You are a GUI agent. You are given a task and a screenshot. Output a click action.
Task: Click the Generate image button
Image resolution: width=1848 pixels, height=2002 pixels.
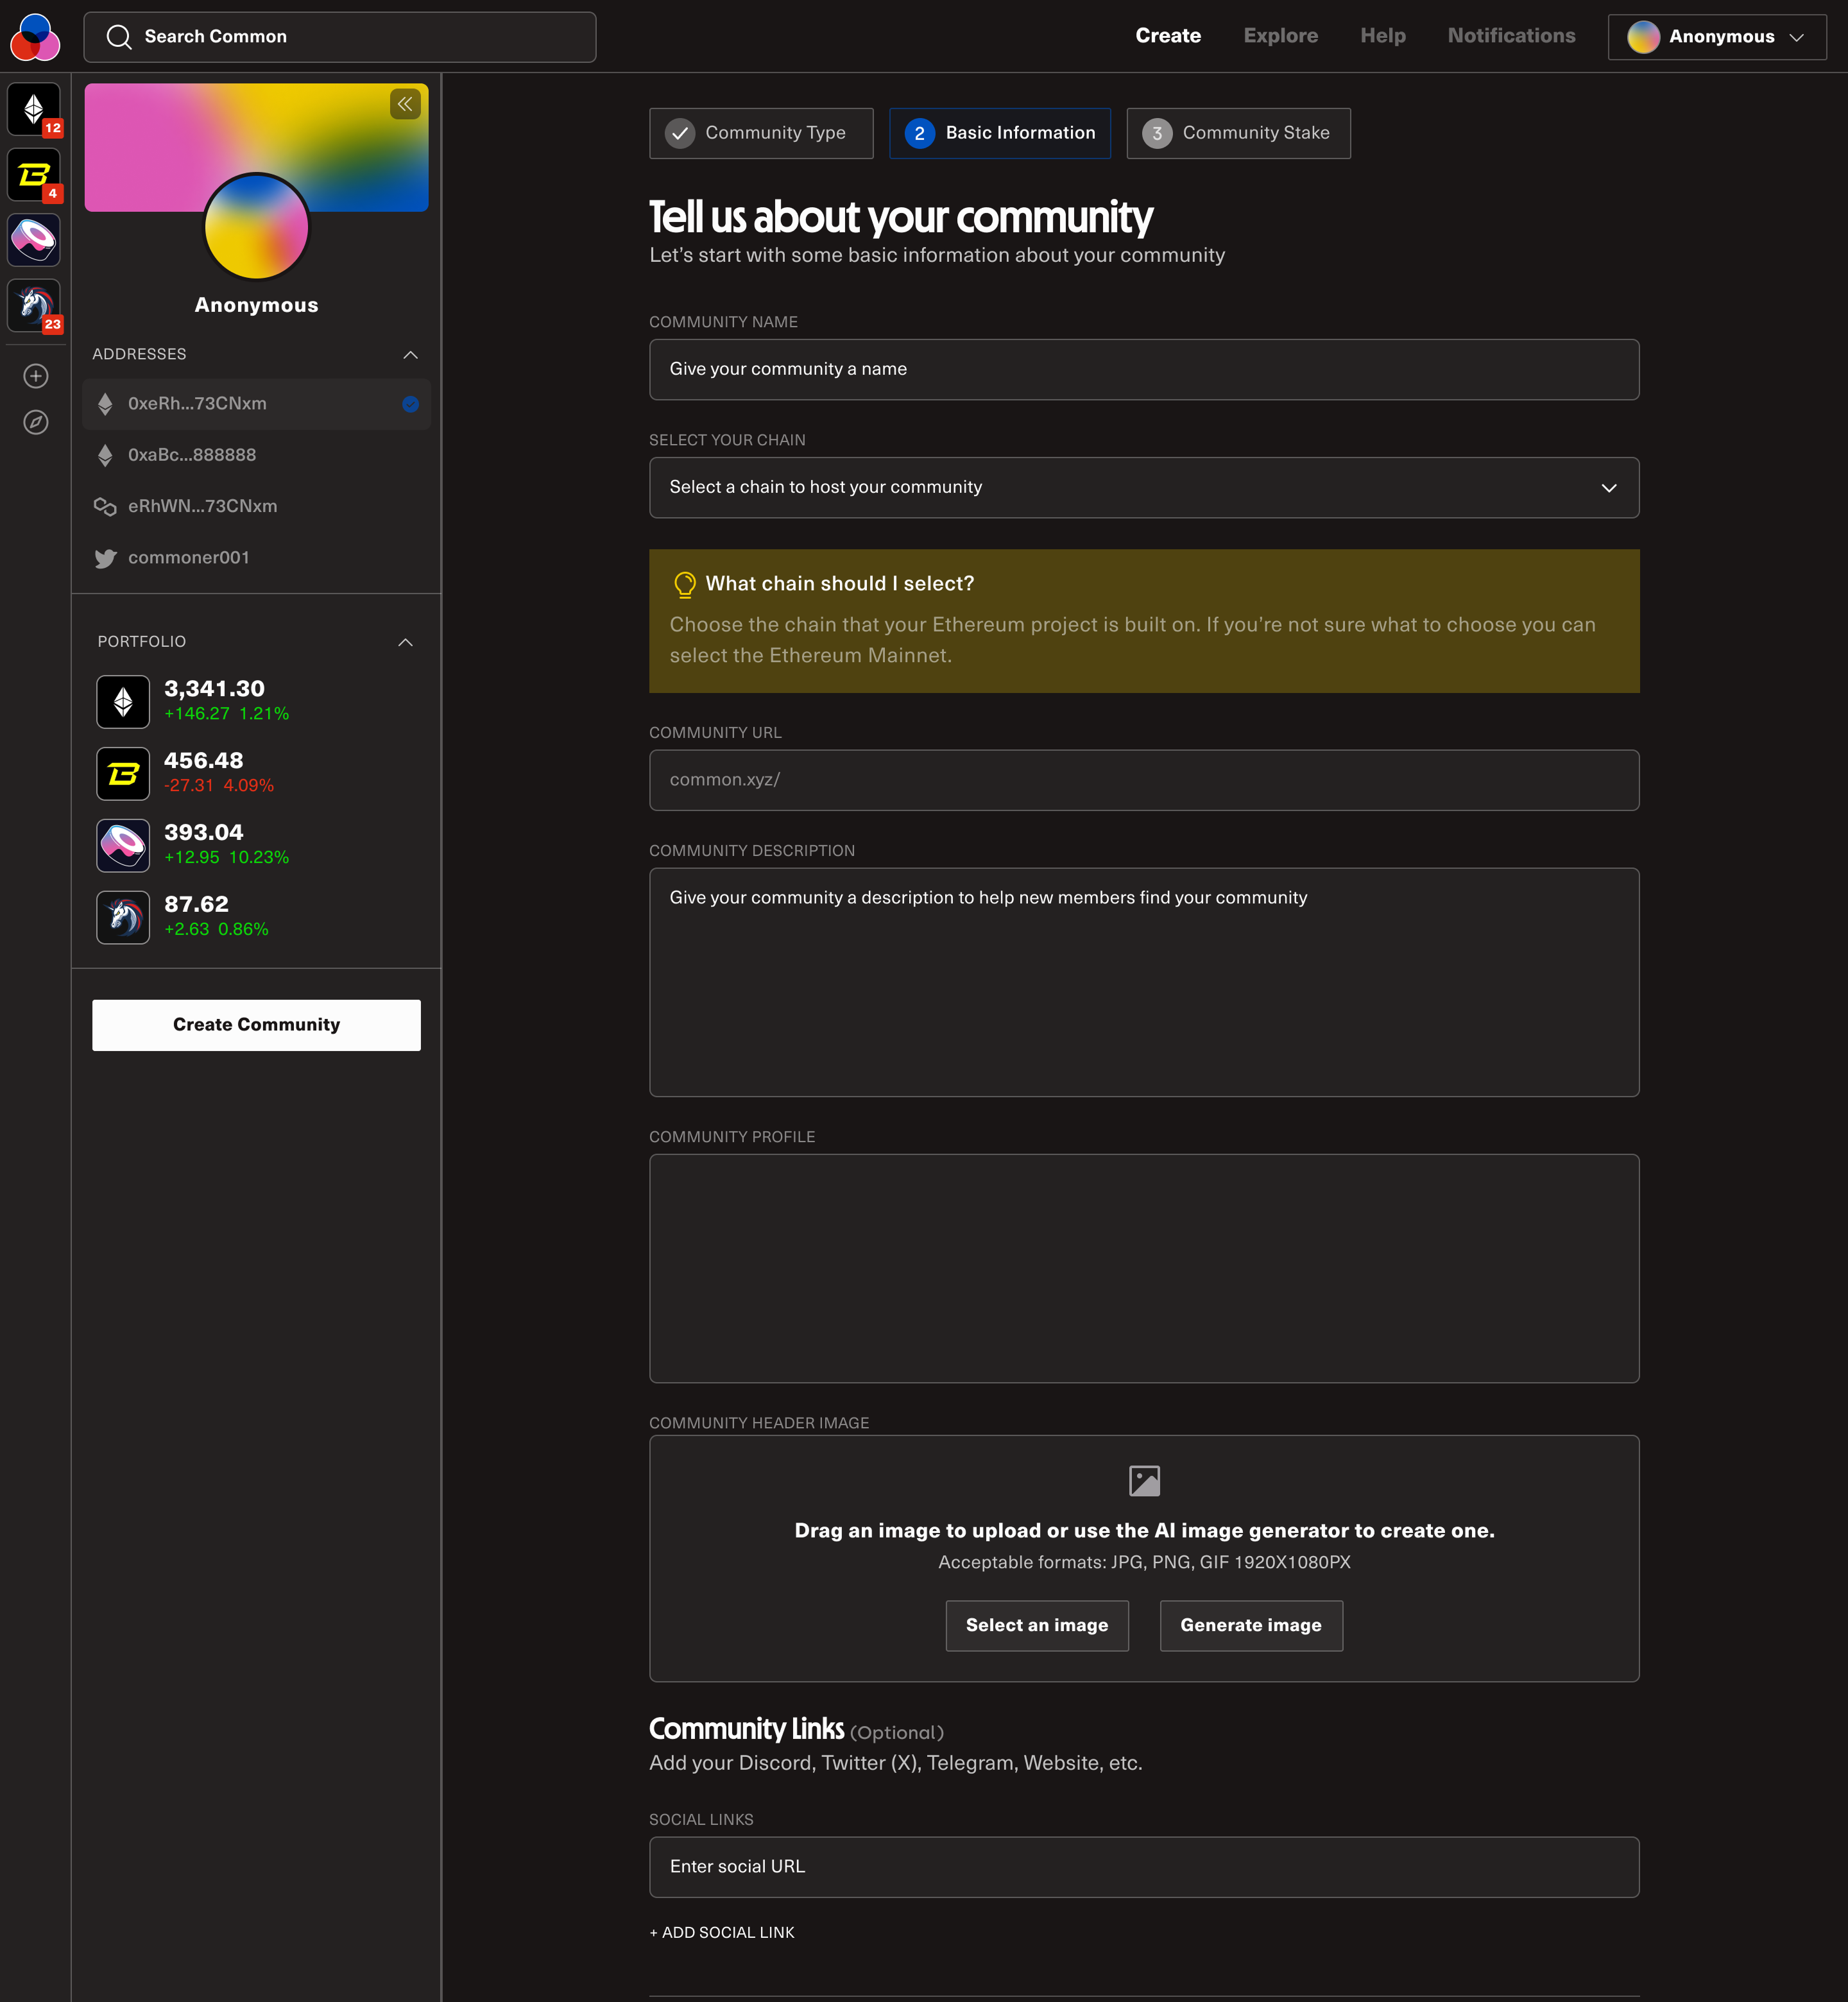tap(1251, 1626)
